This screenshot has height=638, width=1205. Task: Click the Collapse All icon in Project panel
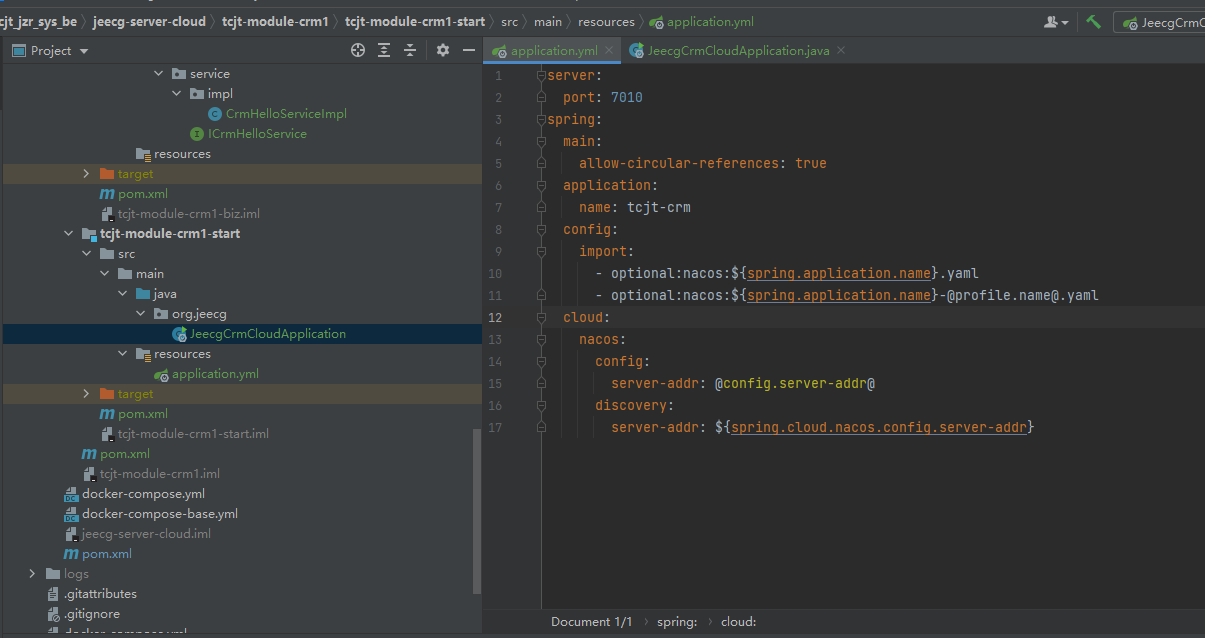410,50
